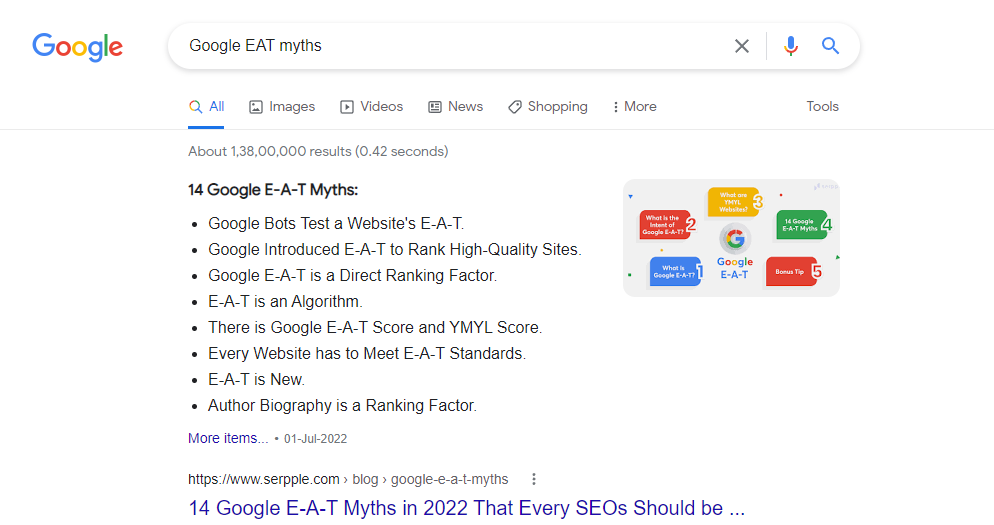994x525 pixels.
Task: Select the Images tab icon
Action: coord(255,107)
